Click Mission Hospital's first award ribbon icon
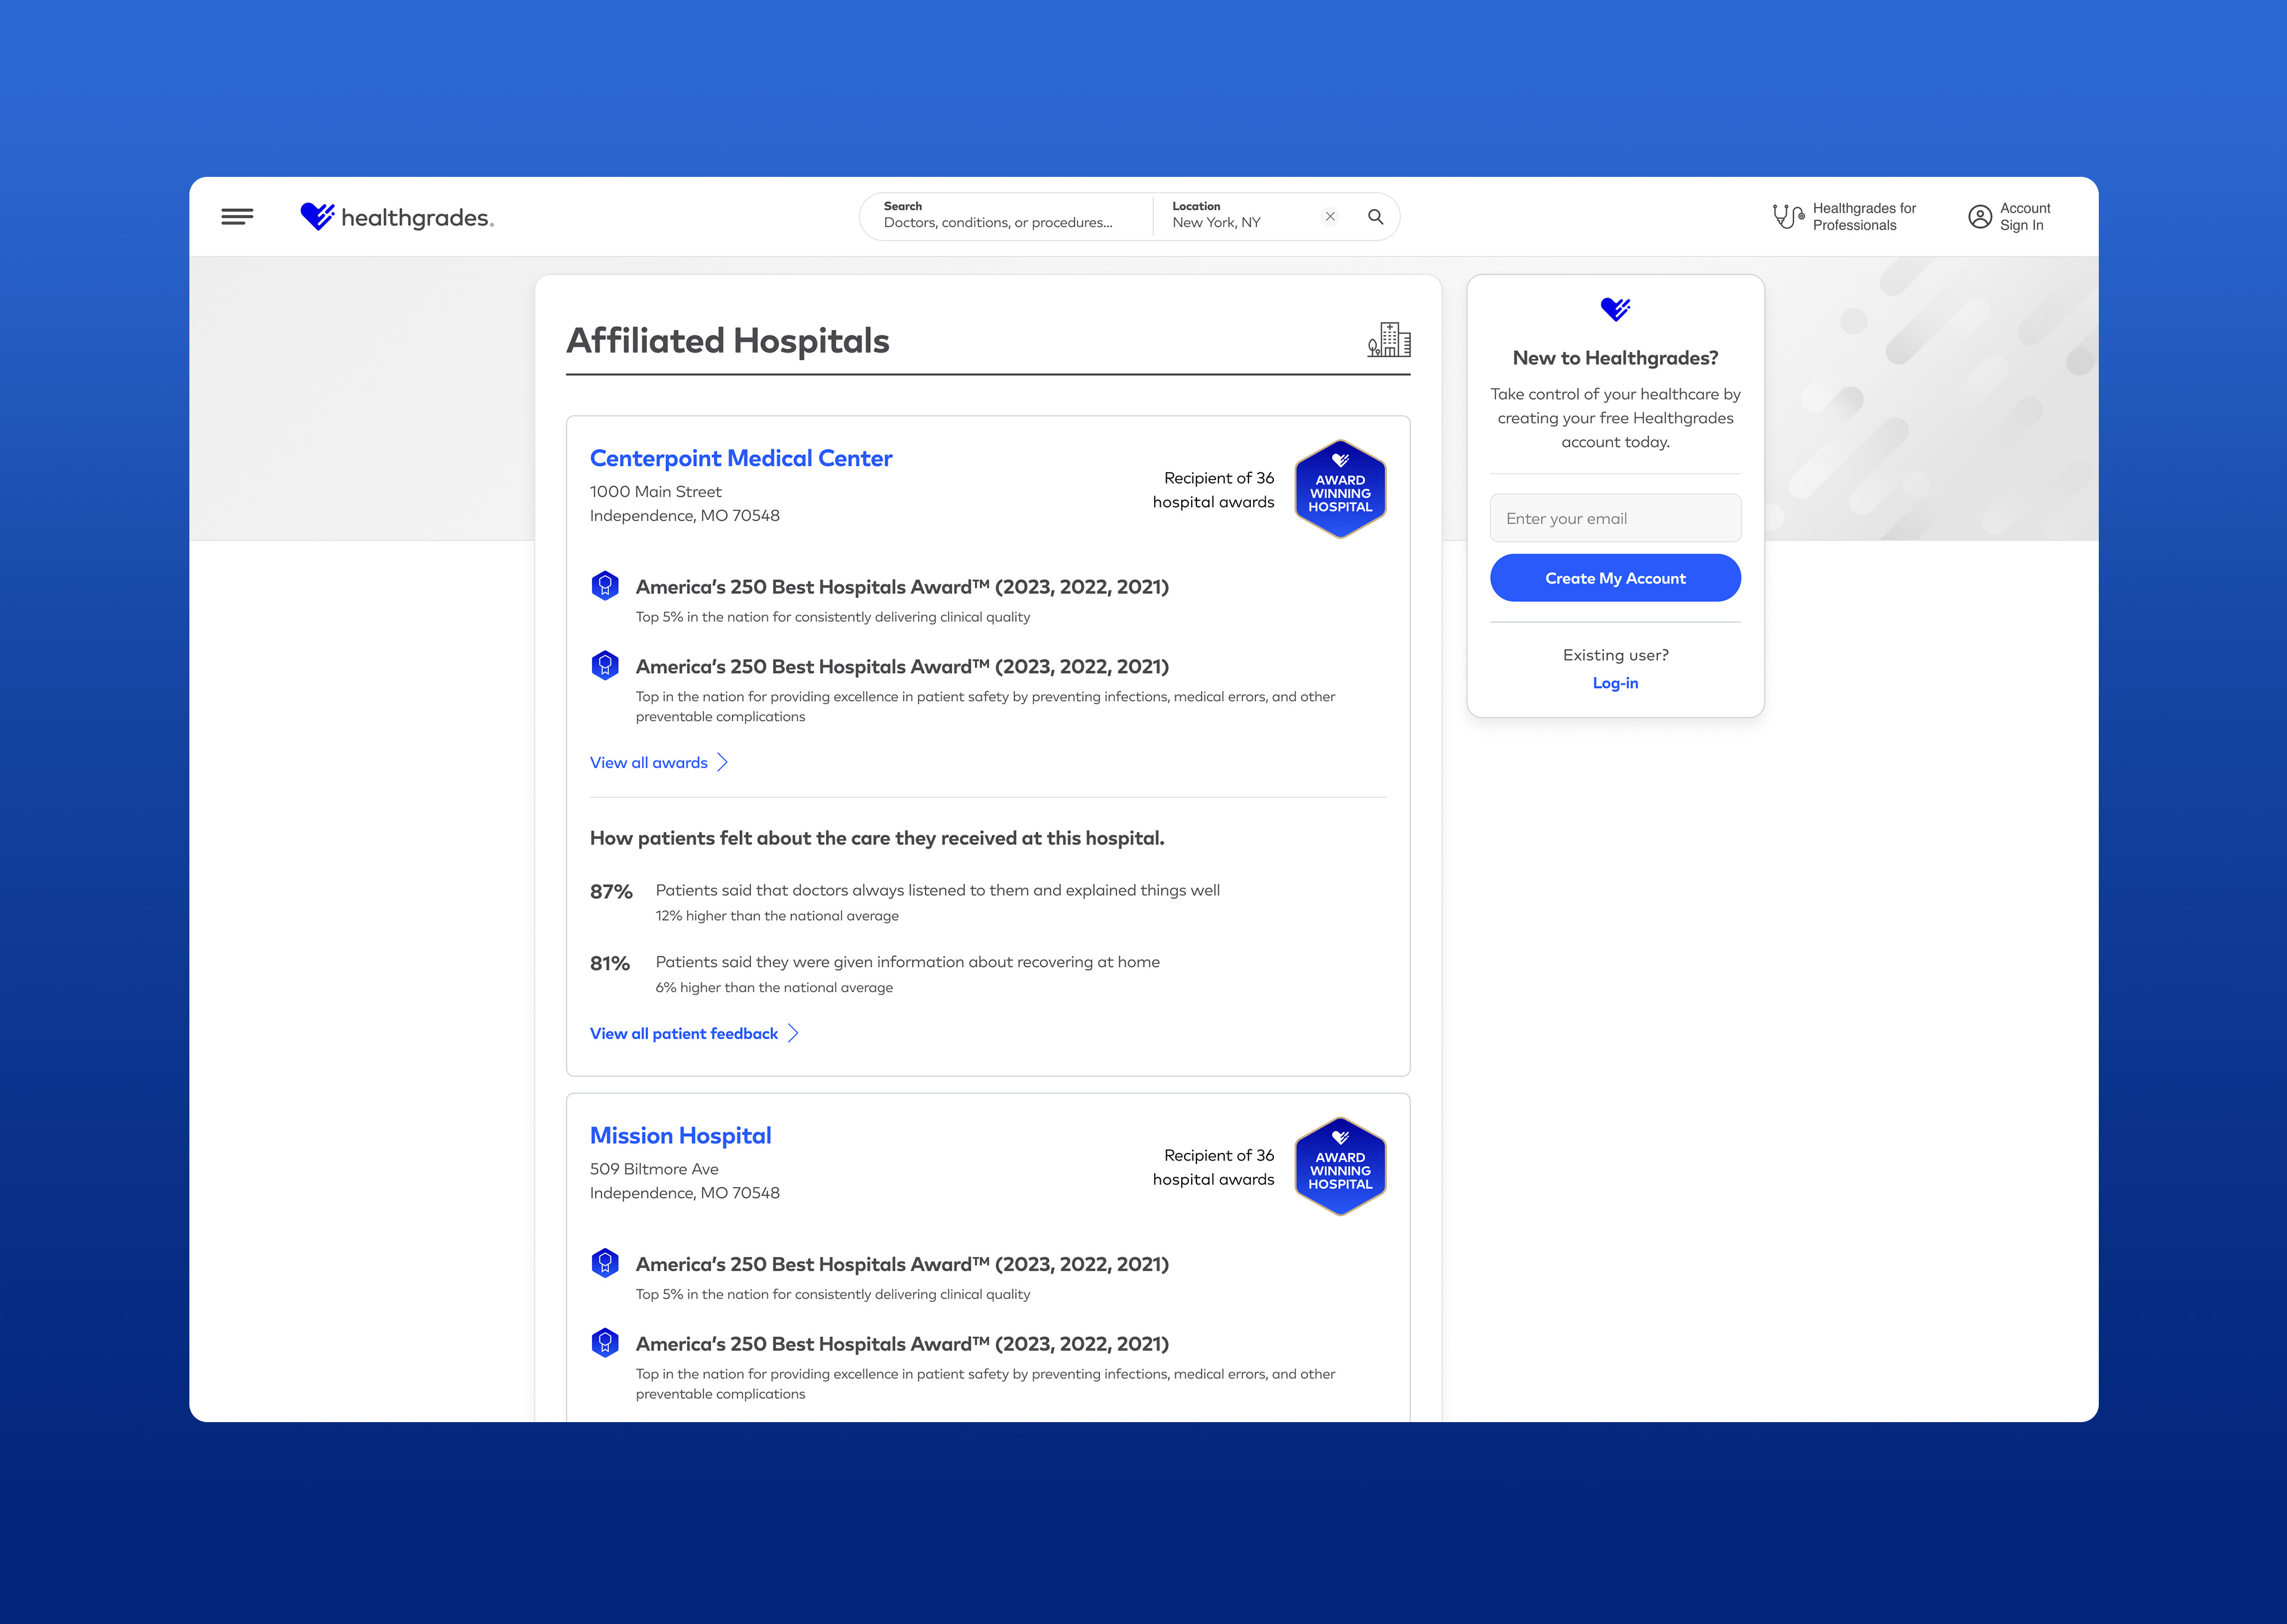This screenshot has height=1624, width=2287. [x=605, y=1263]
